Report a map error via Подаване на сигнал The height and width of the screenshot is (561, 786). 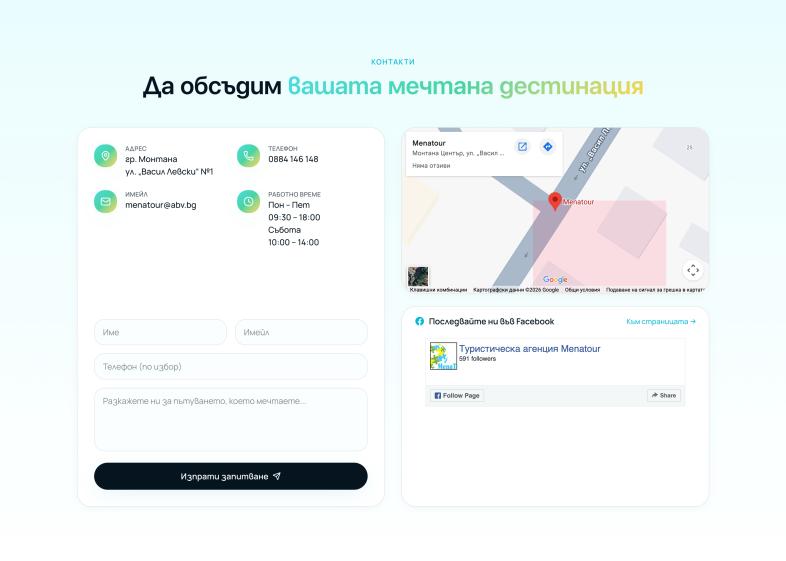tap(655, 290)
